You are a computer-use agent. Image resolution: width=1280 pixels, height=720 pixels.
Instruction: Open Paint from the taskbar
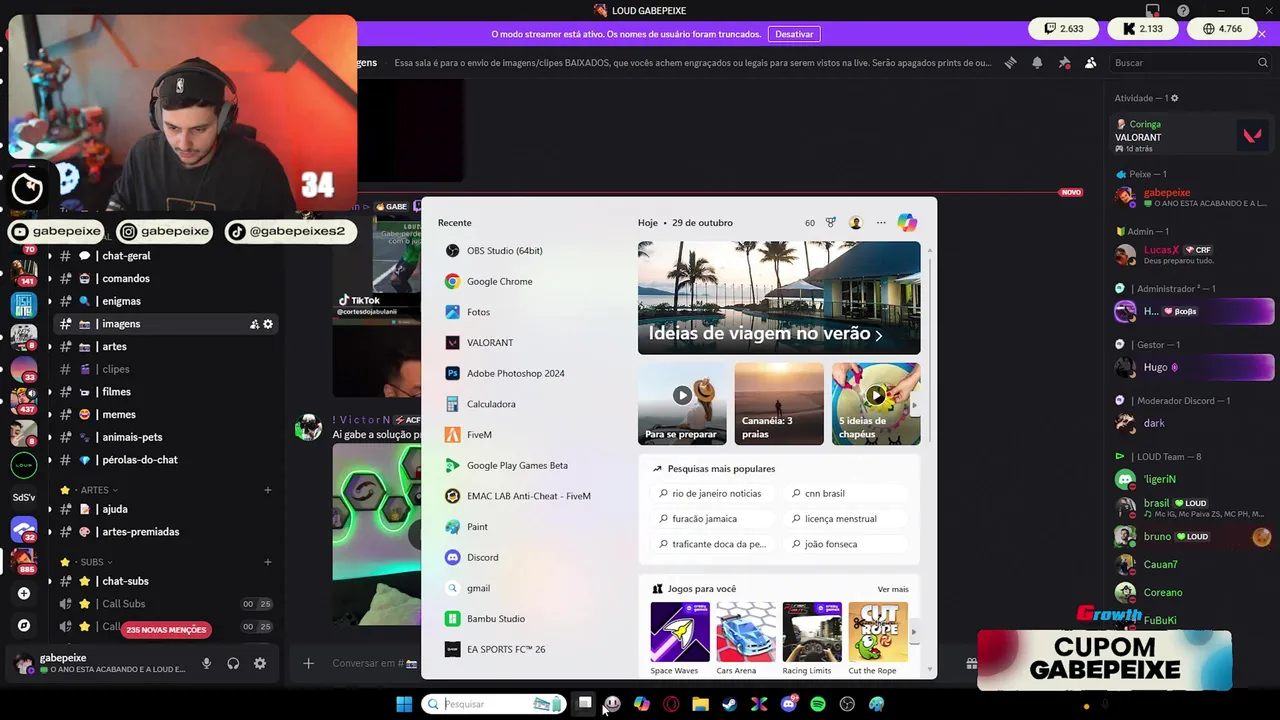(x=877, y=704)
